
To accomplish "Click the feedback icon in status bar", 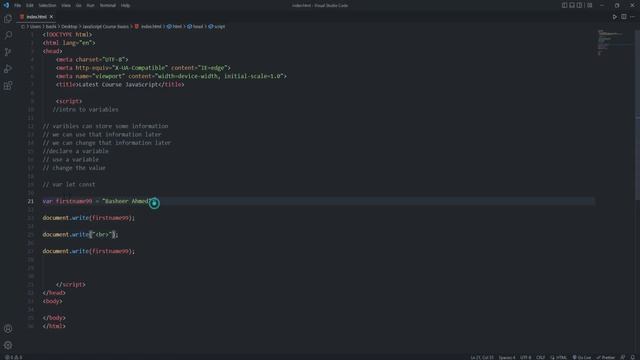I will click(623, 357).
